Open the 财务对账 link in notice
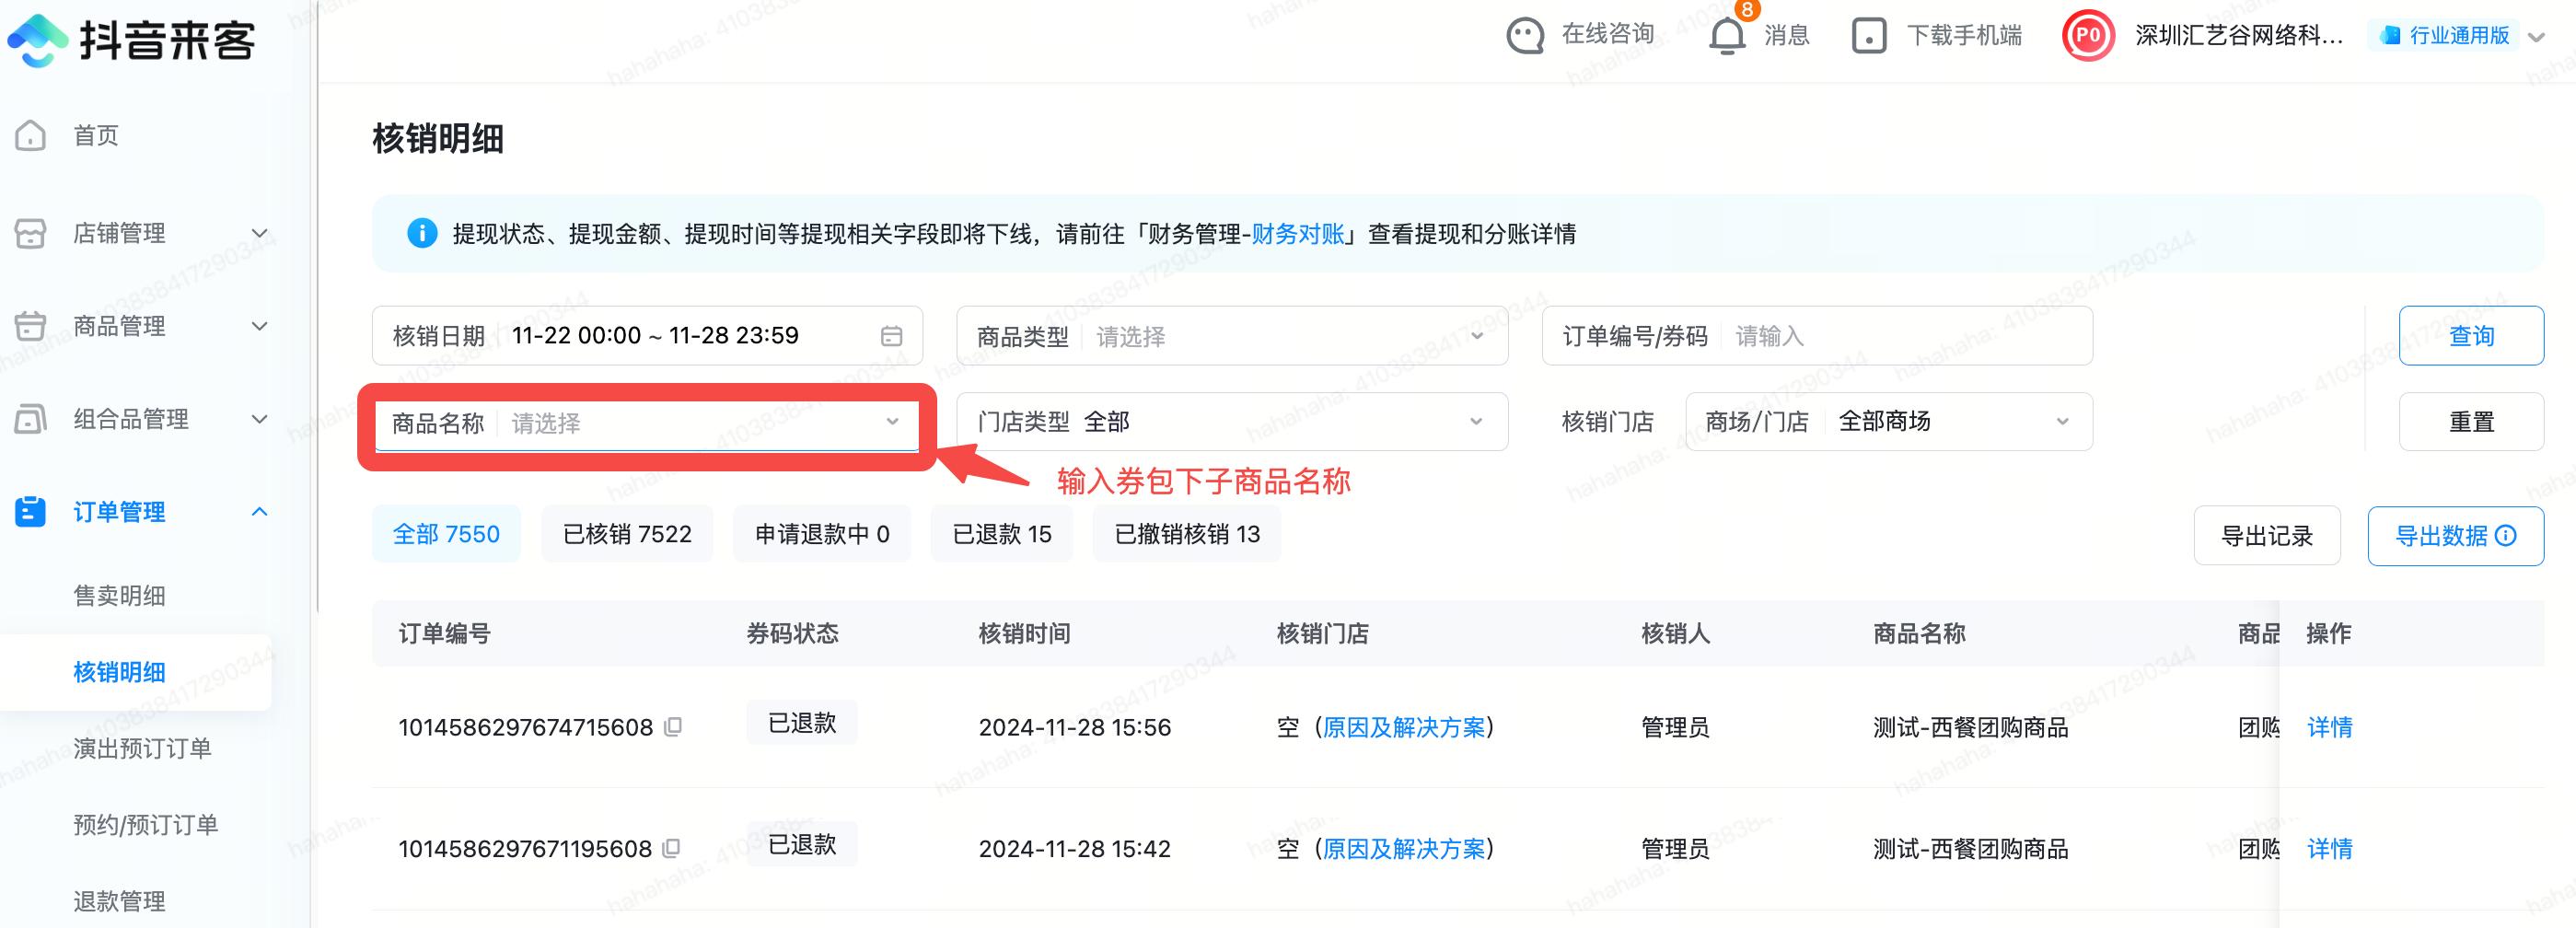Image resolution: width=2576 pixels, height=928 pixels. [x=1298, y=234]
